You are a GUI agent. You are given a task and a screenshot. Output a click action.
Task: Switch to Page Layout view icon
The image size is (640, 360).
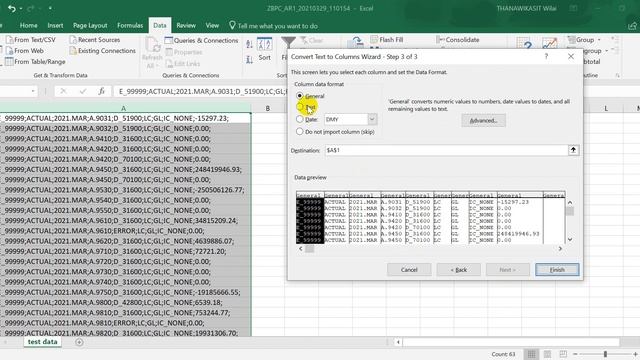pyautogui.click(x=547, y=354)
